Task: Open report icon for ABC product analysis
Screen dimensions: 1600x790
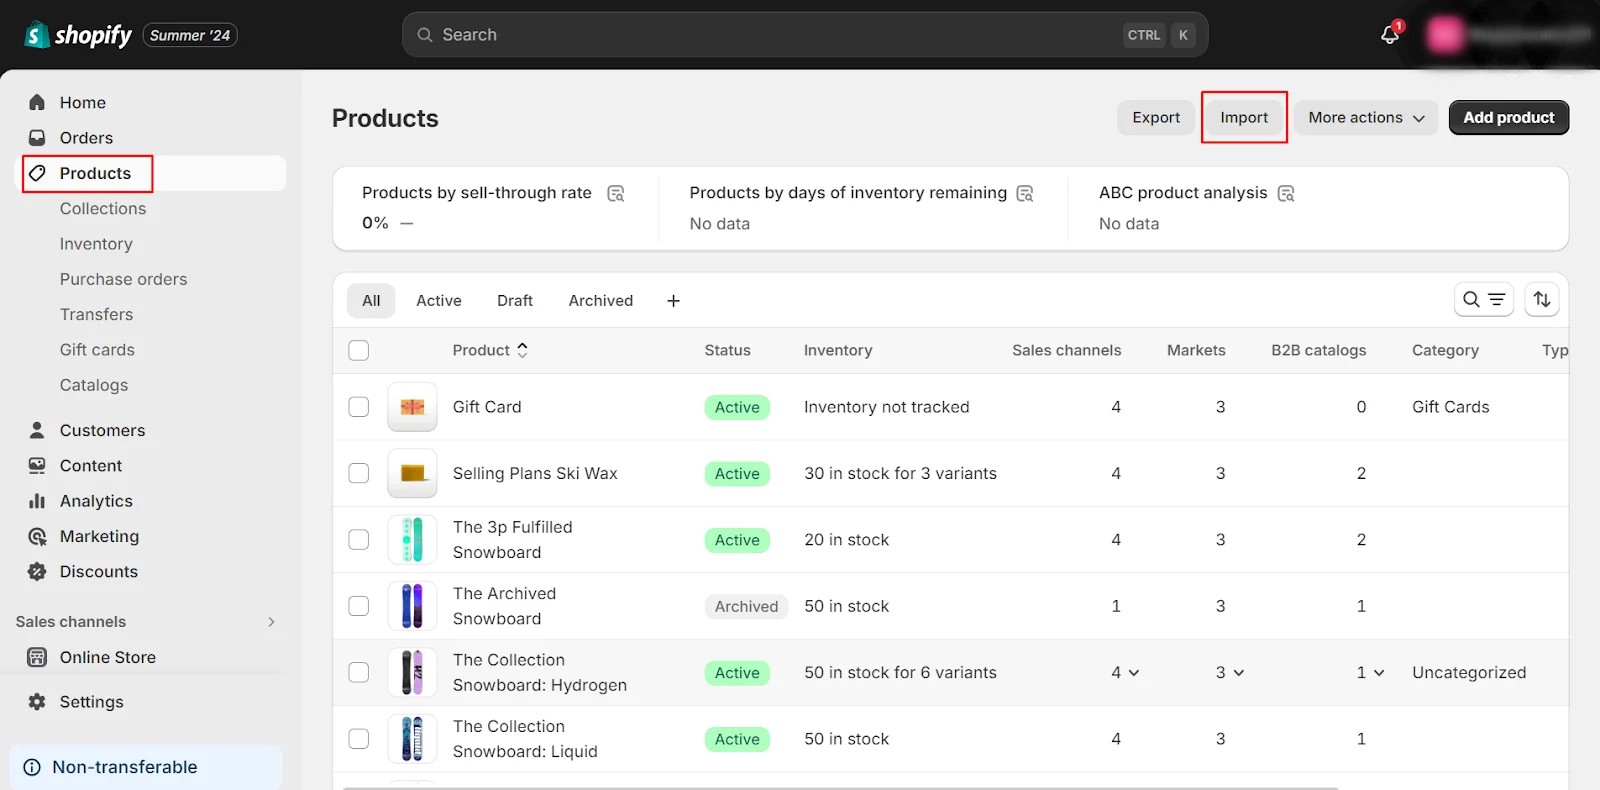Action: 1286,193
